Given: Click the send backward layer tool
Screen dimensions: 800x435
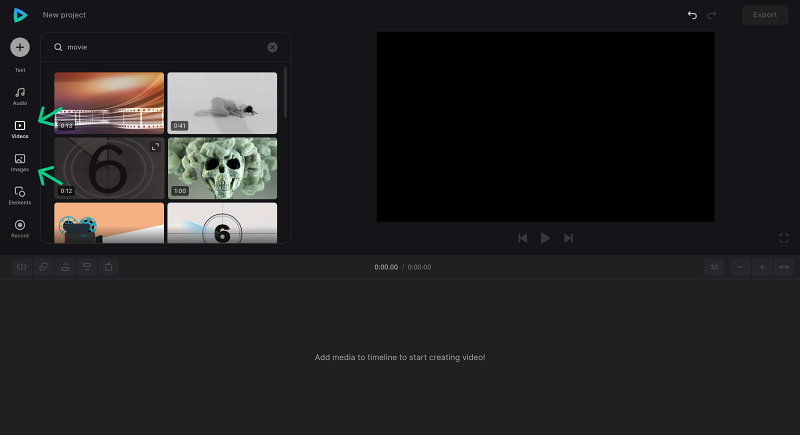Looking at the screenshot, I should [87, 267].
